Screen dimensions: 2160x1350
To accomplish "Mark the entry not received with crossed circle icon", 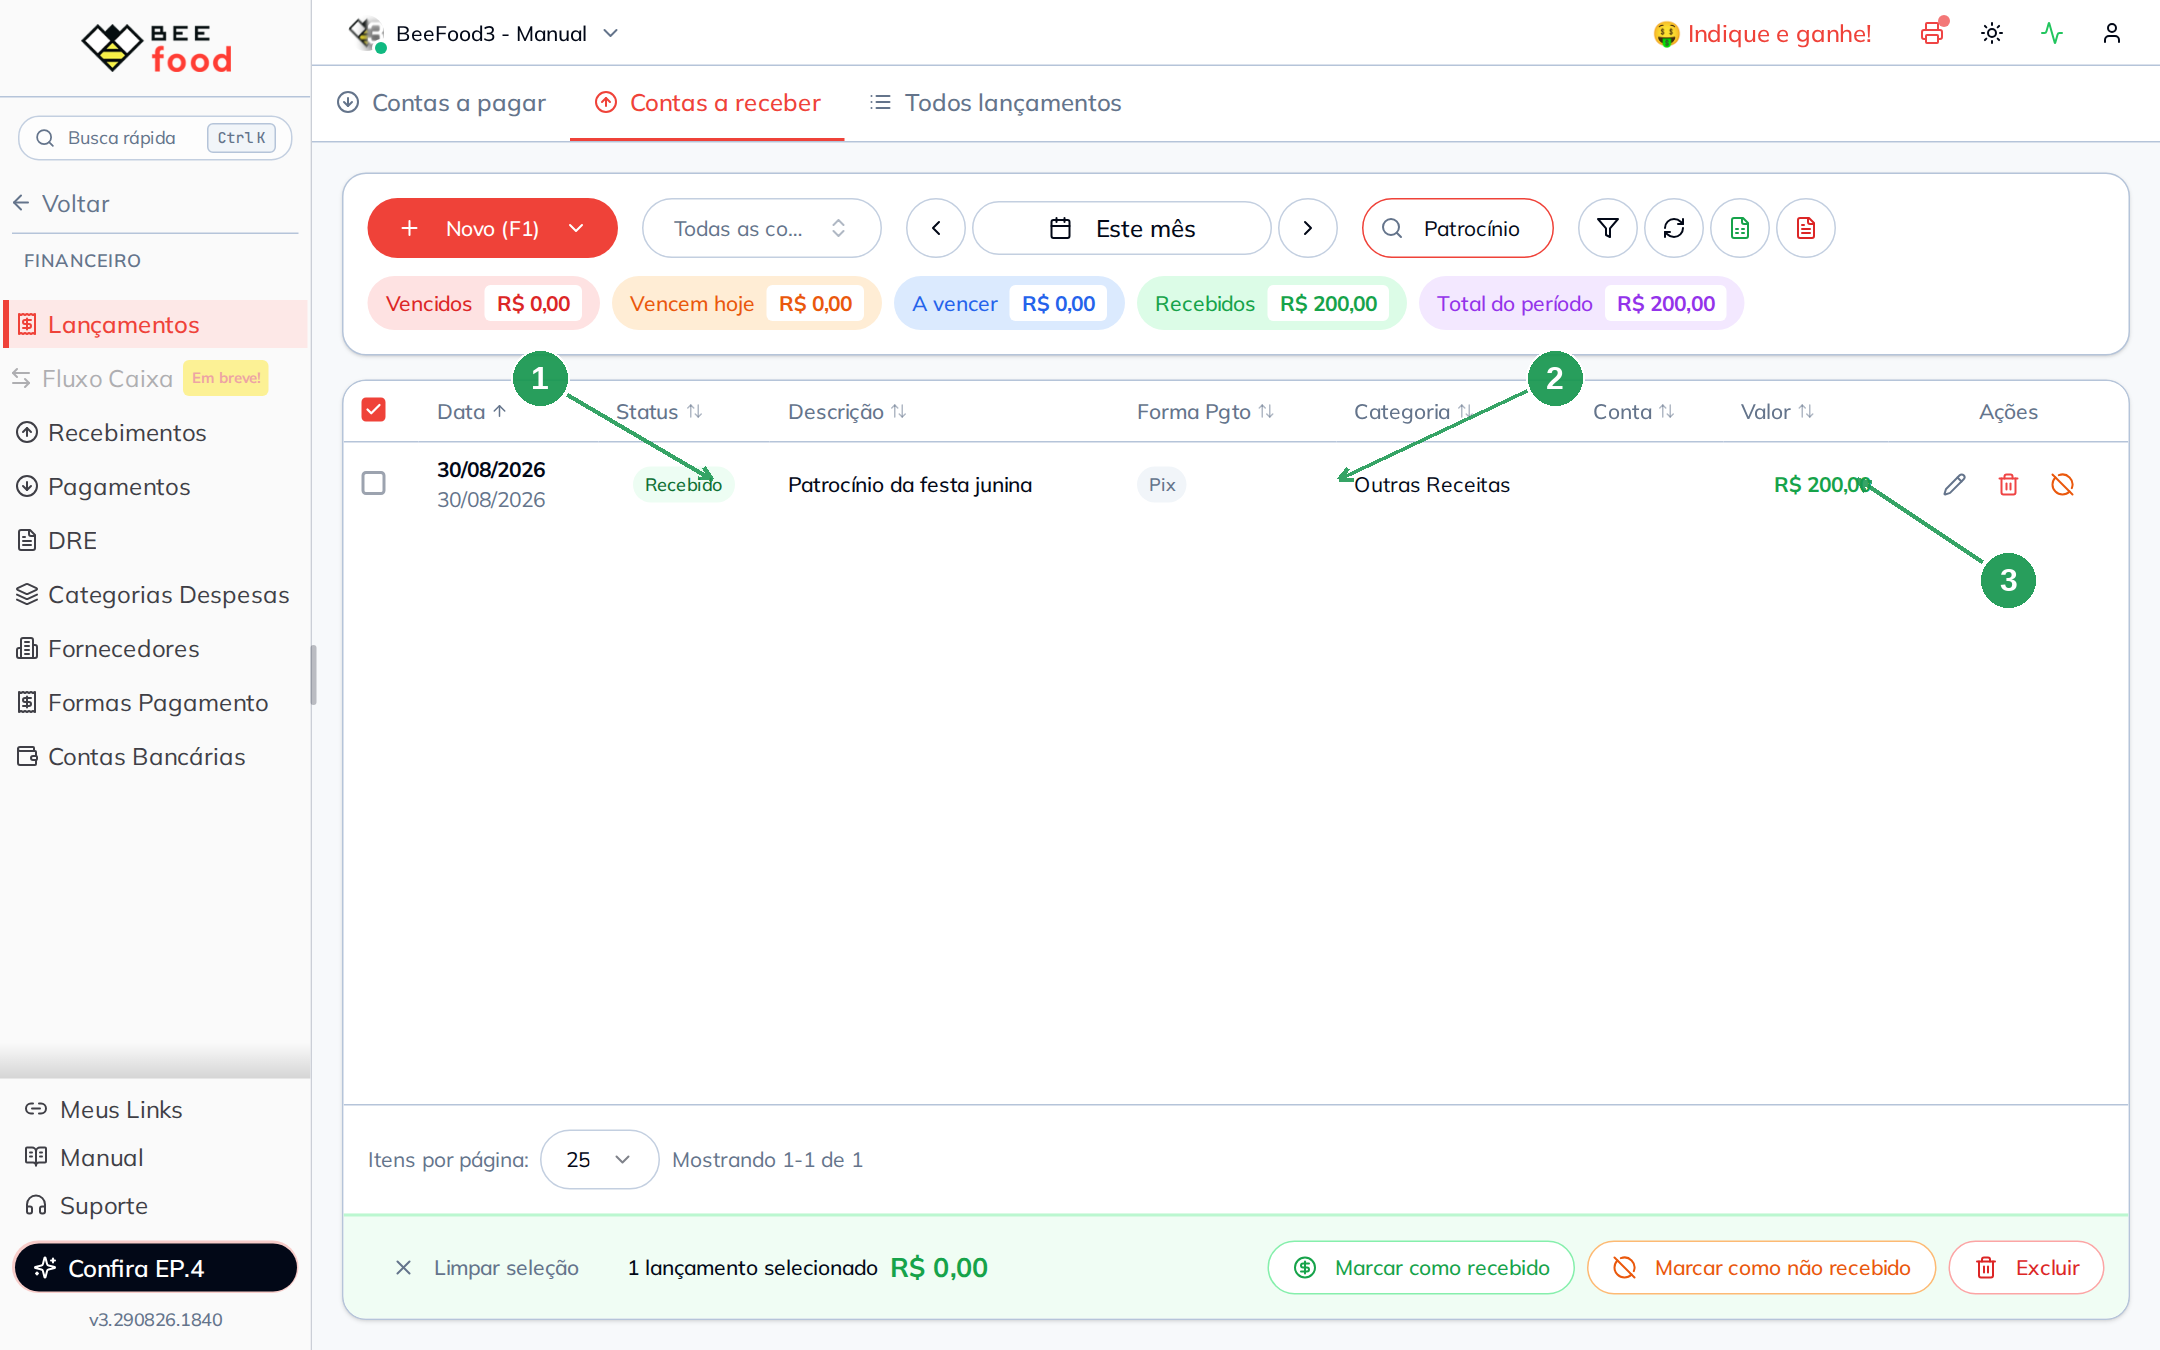I will click(2063, 485).
